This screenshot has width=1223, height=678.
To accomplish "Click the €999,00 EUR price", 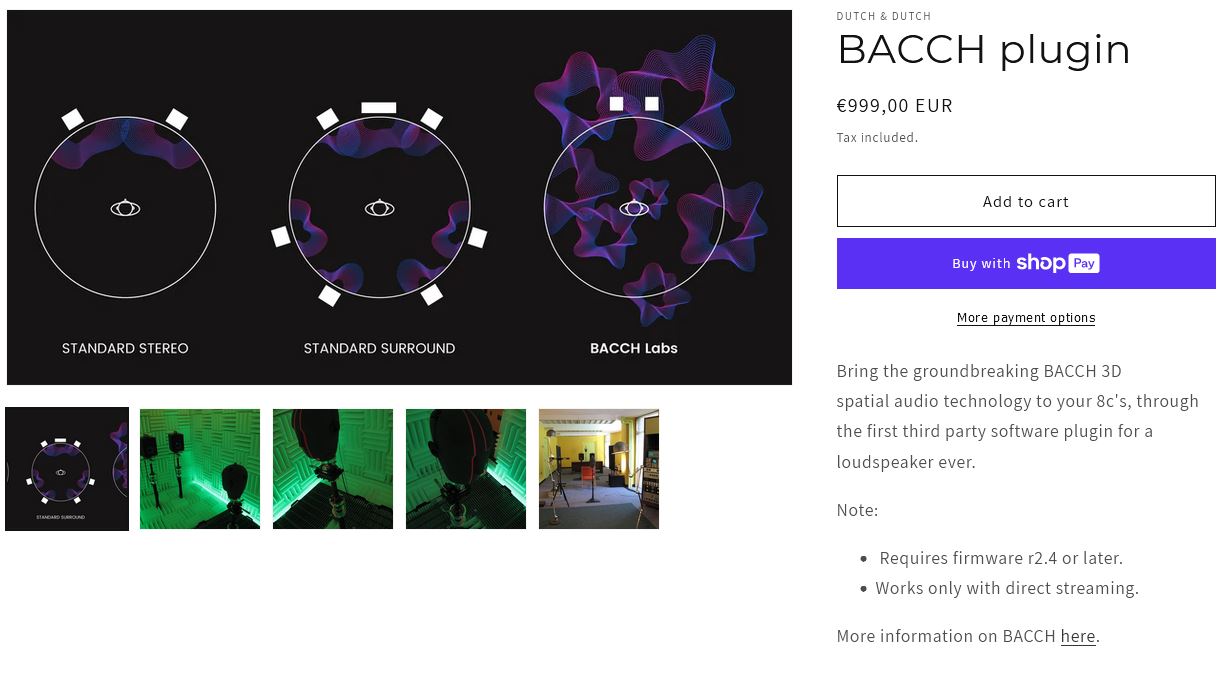I will point(894,105).
